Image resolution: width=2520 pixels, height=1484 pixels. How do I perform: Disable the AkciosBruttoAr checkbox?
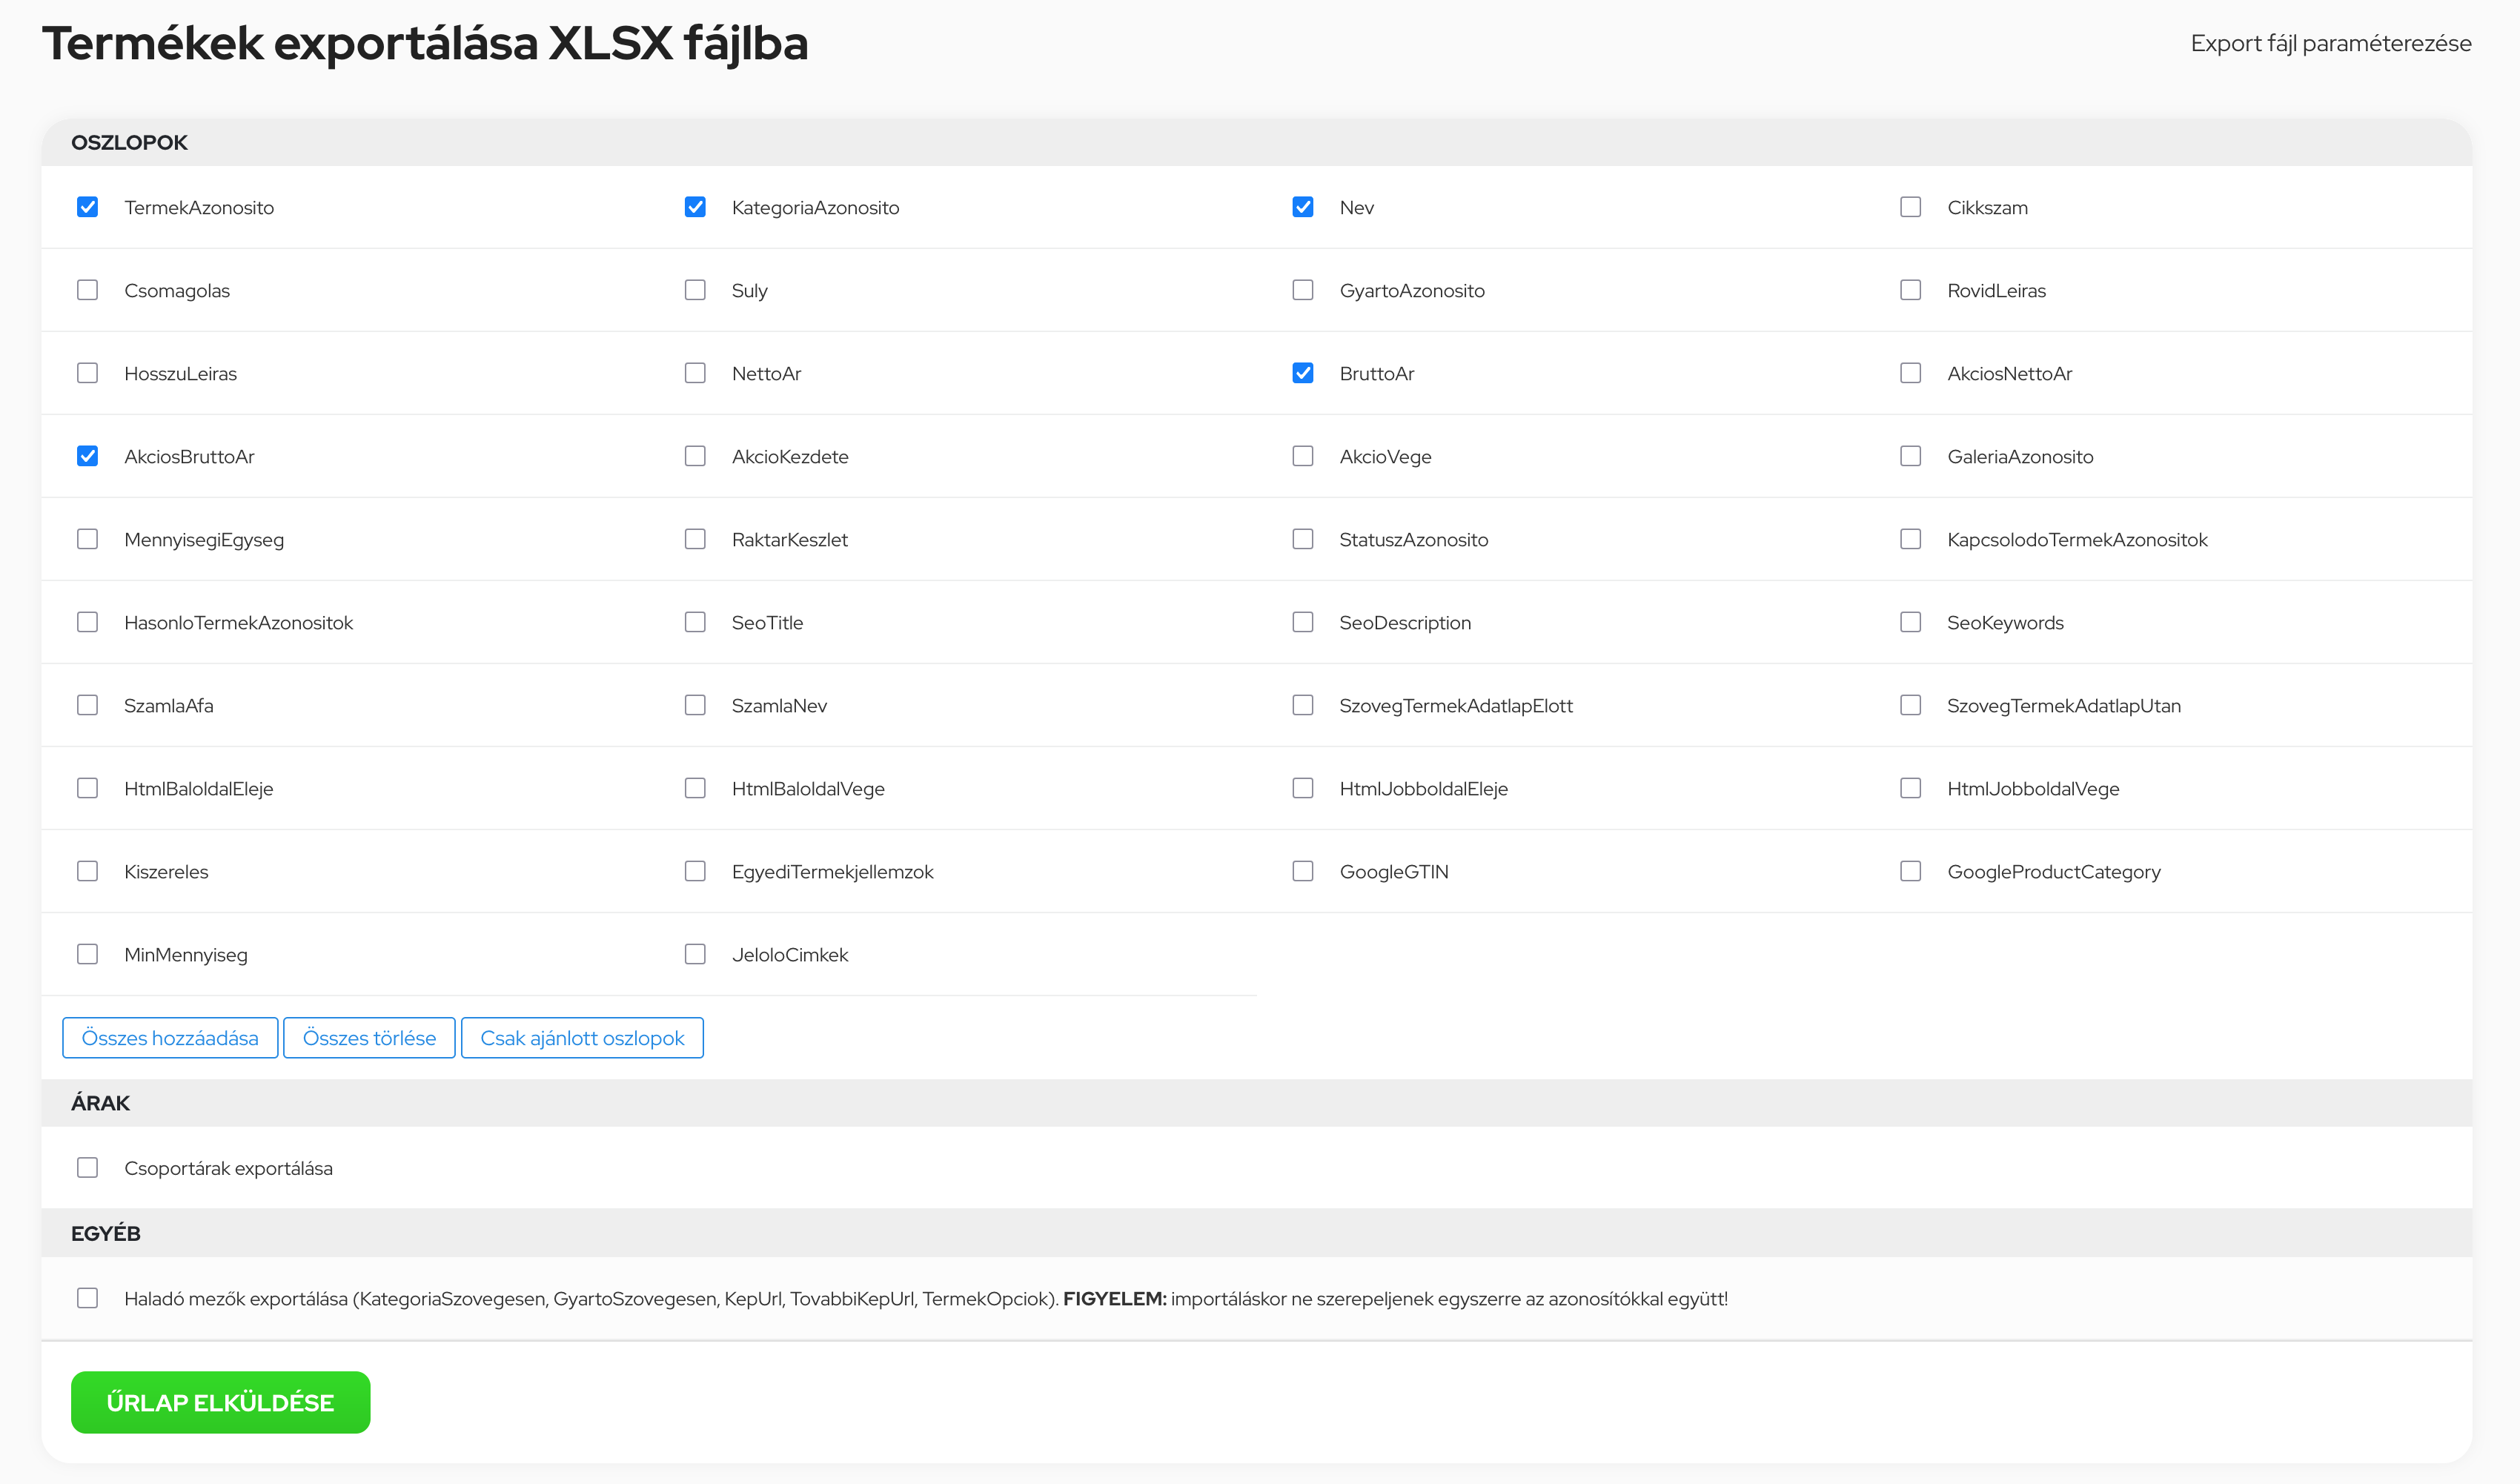[x=88, y=456]
